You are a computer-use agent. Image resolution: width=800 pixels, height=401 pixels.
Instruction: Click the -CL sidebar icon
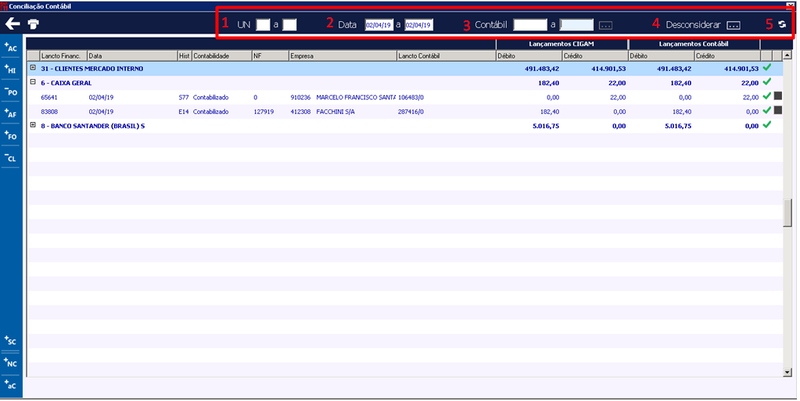coord(11,158)
